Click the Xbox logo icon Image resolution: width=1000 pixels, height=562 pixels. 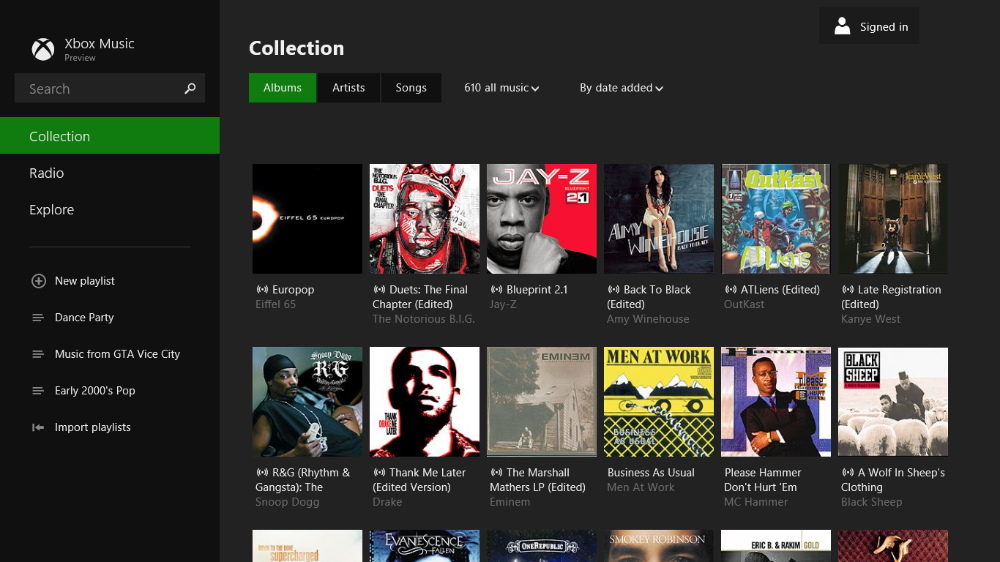click(43, 49)
